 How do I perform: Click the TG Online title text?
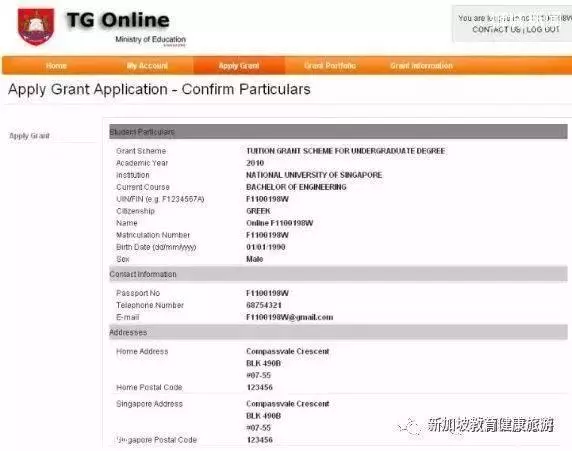tap(118, 20)
